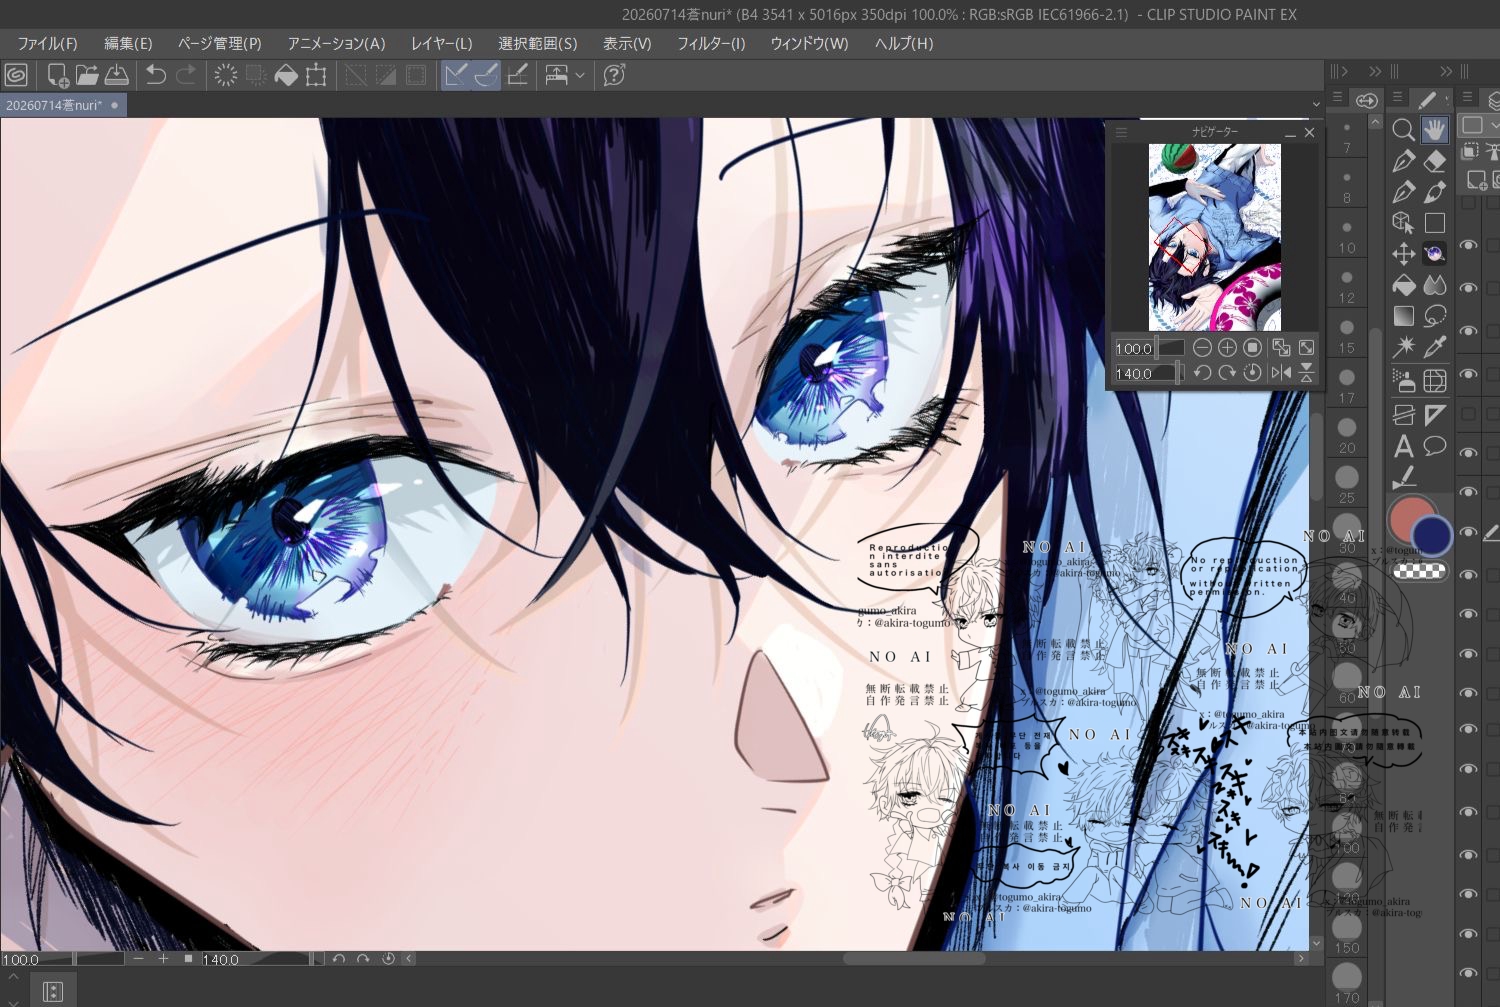Switch to the 20260714蒼nuri* canvas tab
This screenshot has width=1500, height=1007.
(63, 105)
